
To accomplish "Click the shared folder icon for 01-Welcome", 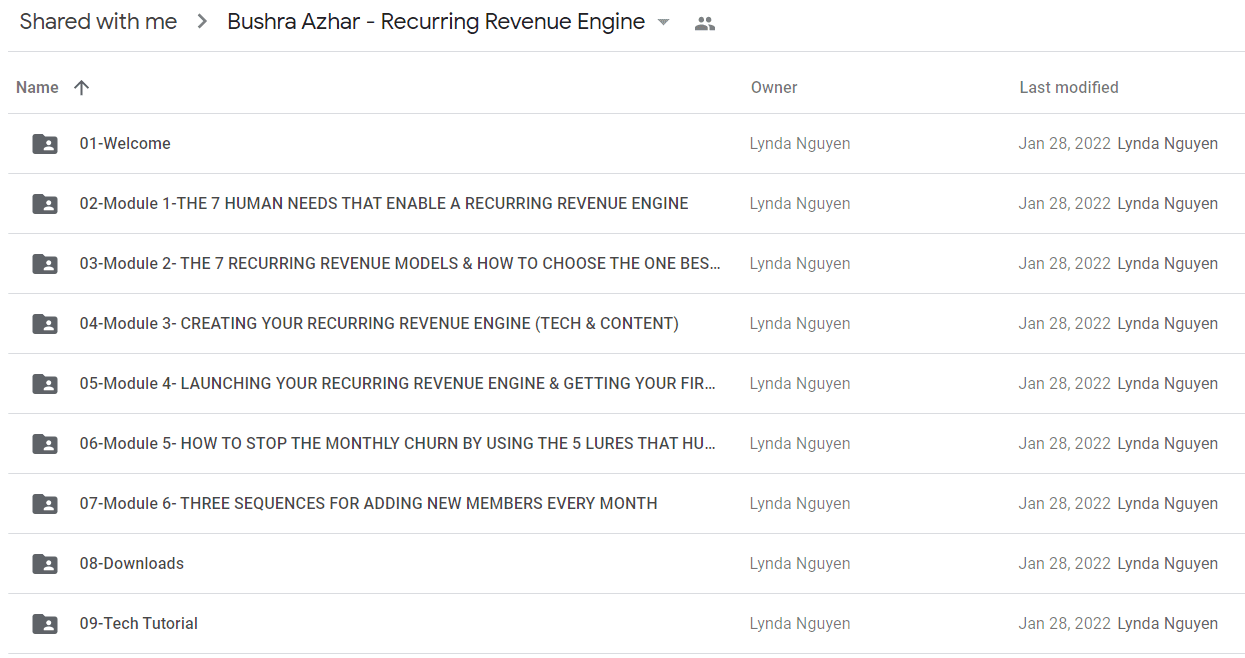I will (45, 144).
